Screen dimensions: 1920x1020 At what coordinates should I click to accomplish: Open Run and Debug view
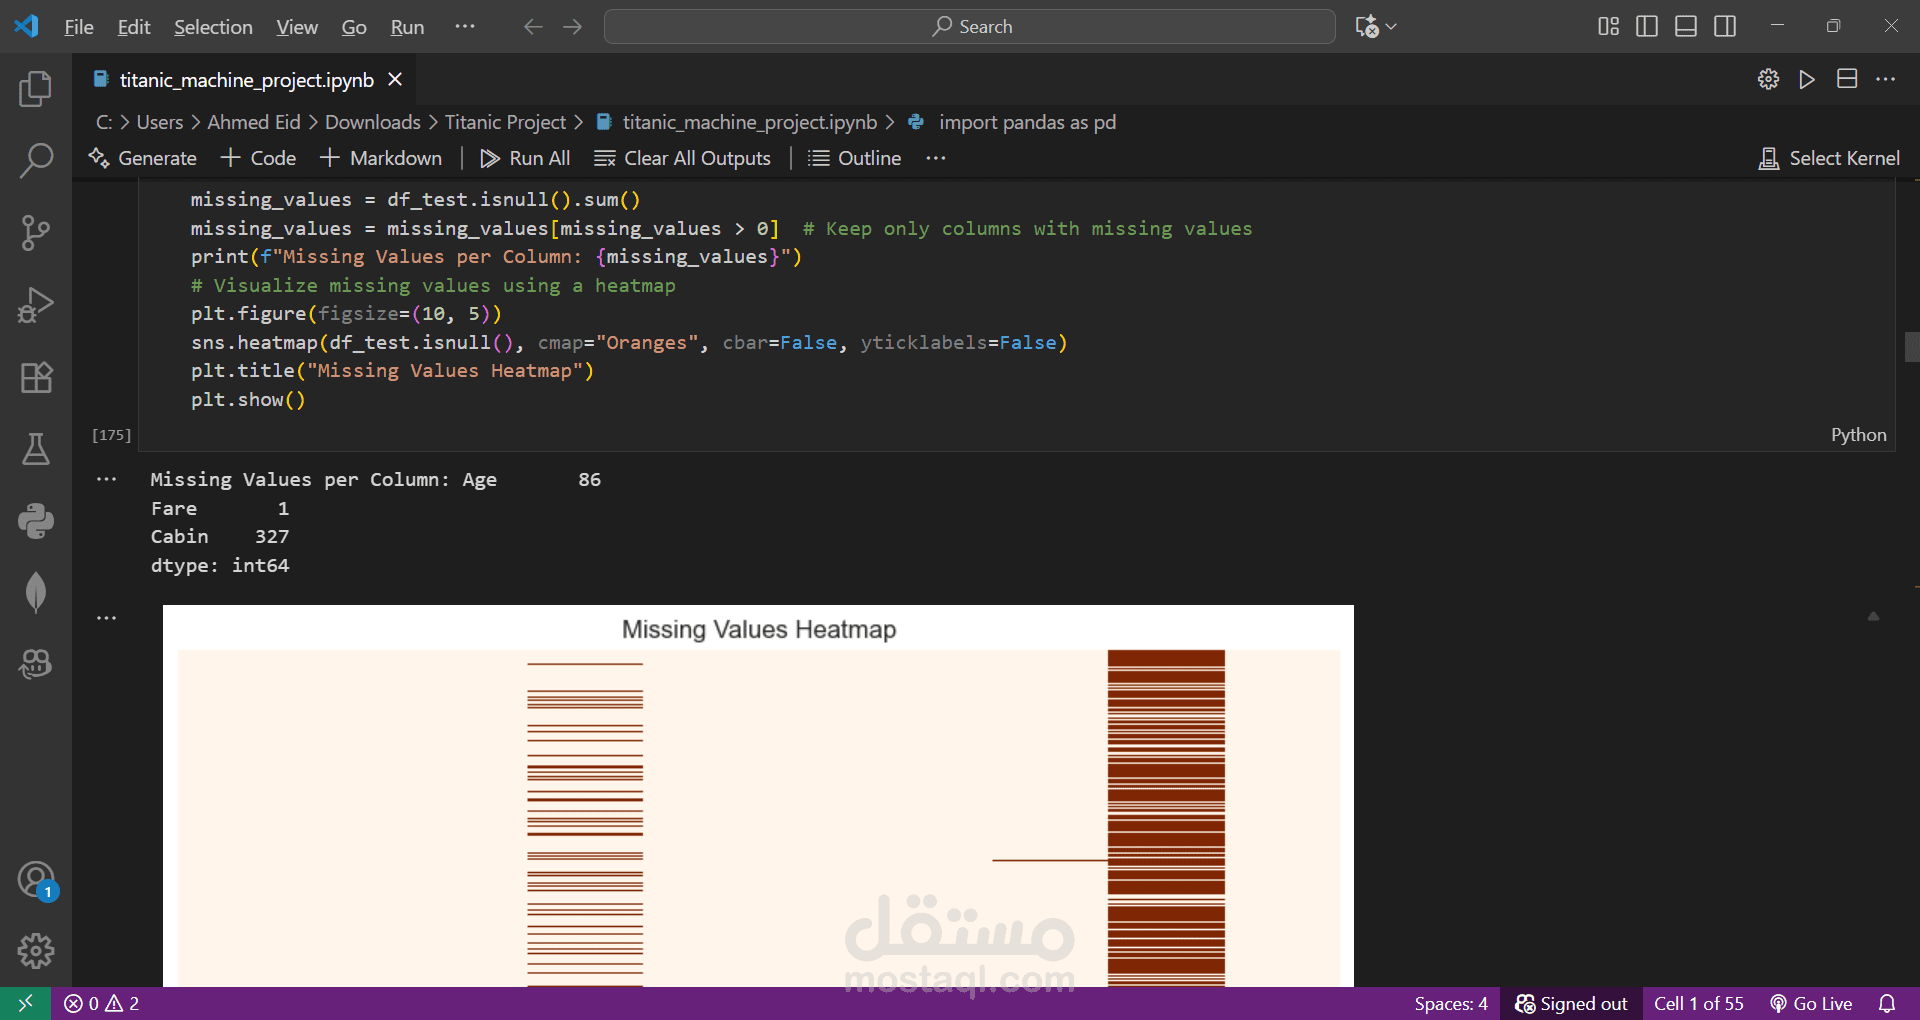[36, 305]
